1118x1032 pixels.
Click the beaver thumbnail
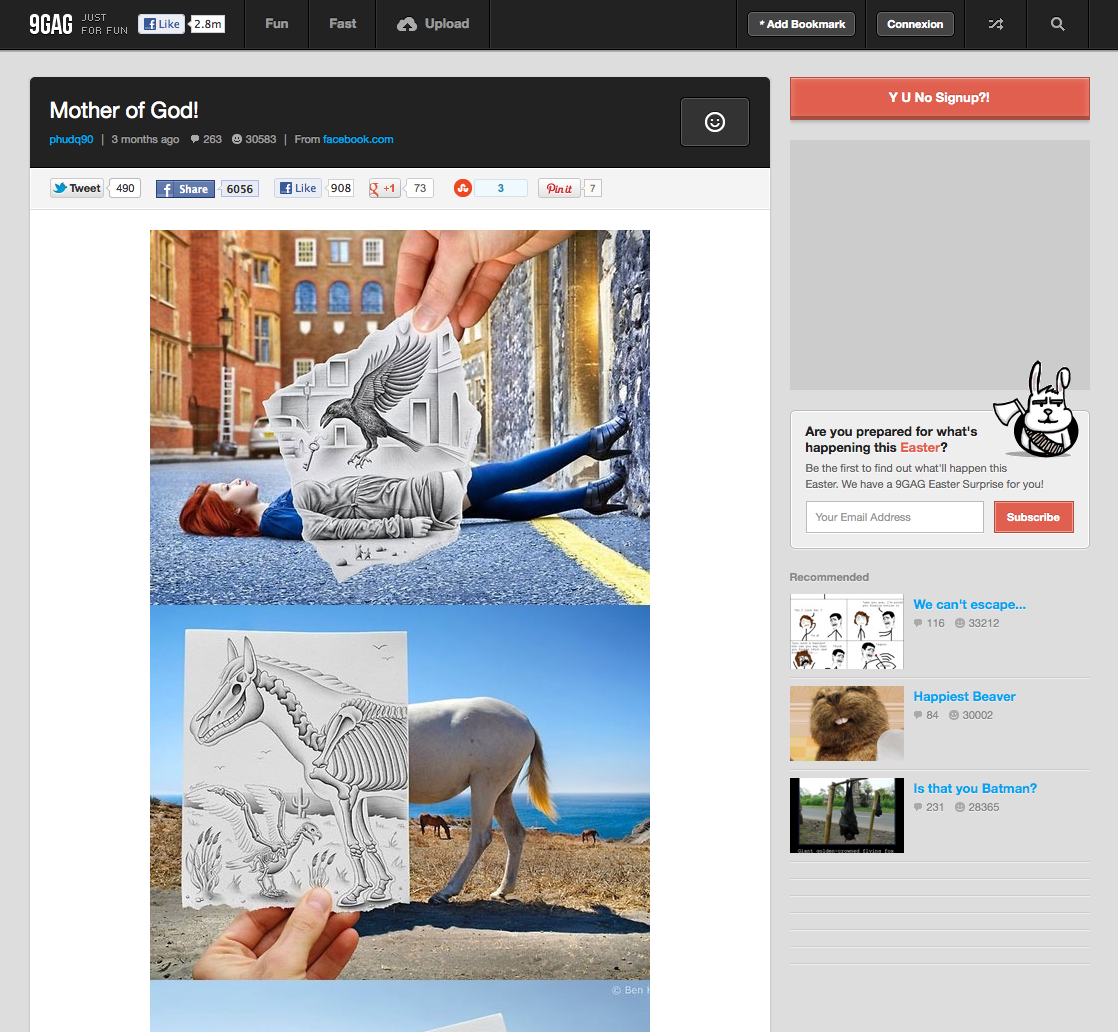coord(846,723)
